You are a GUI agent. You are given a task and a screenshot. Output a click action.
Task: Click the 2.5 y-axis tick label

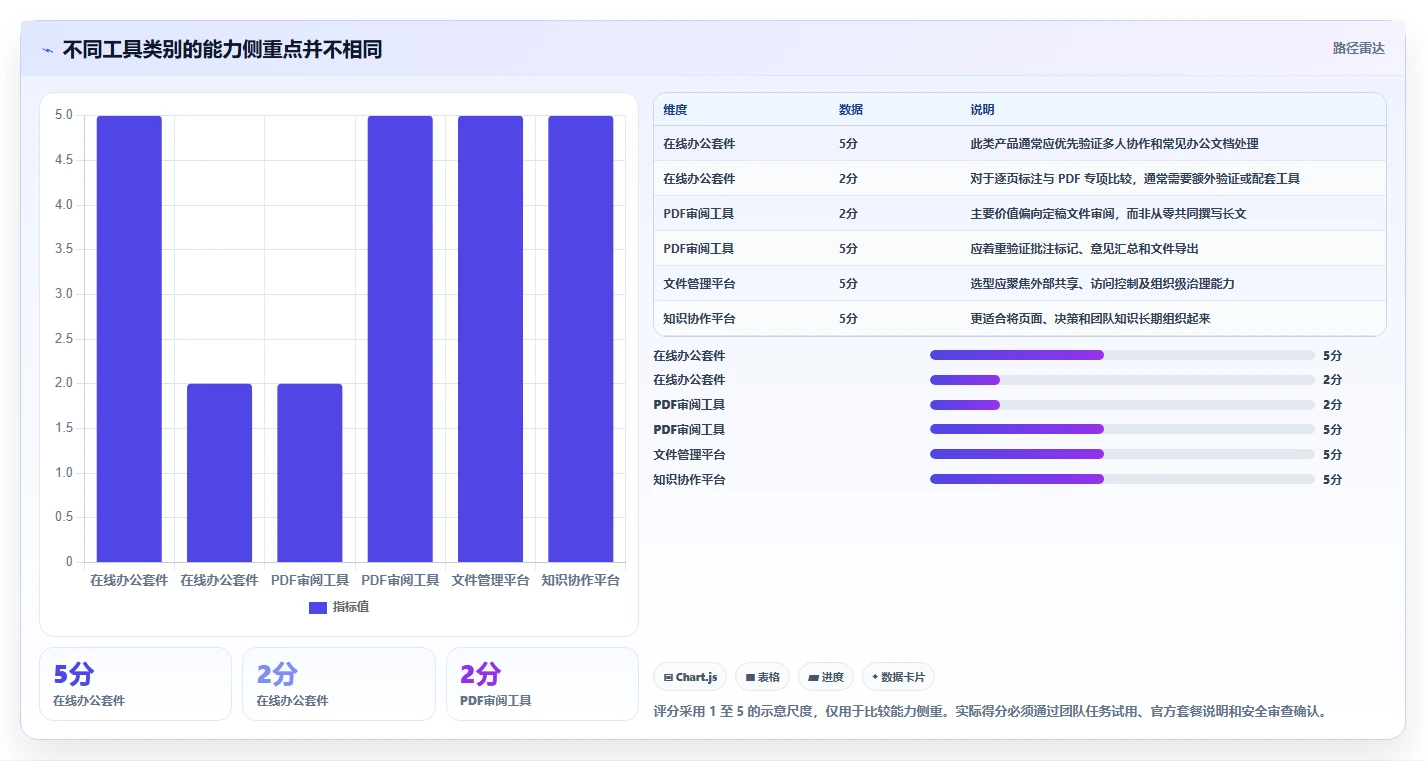[x=63, y=338]
